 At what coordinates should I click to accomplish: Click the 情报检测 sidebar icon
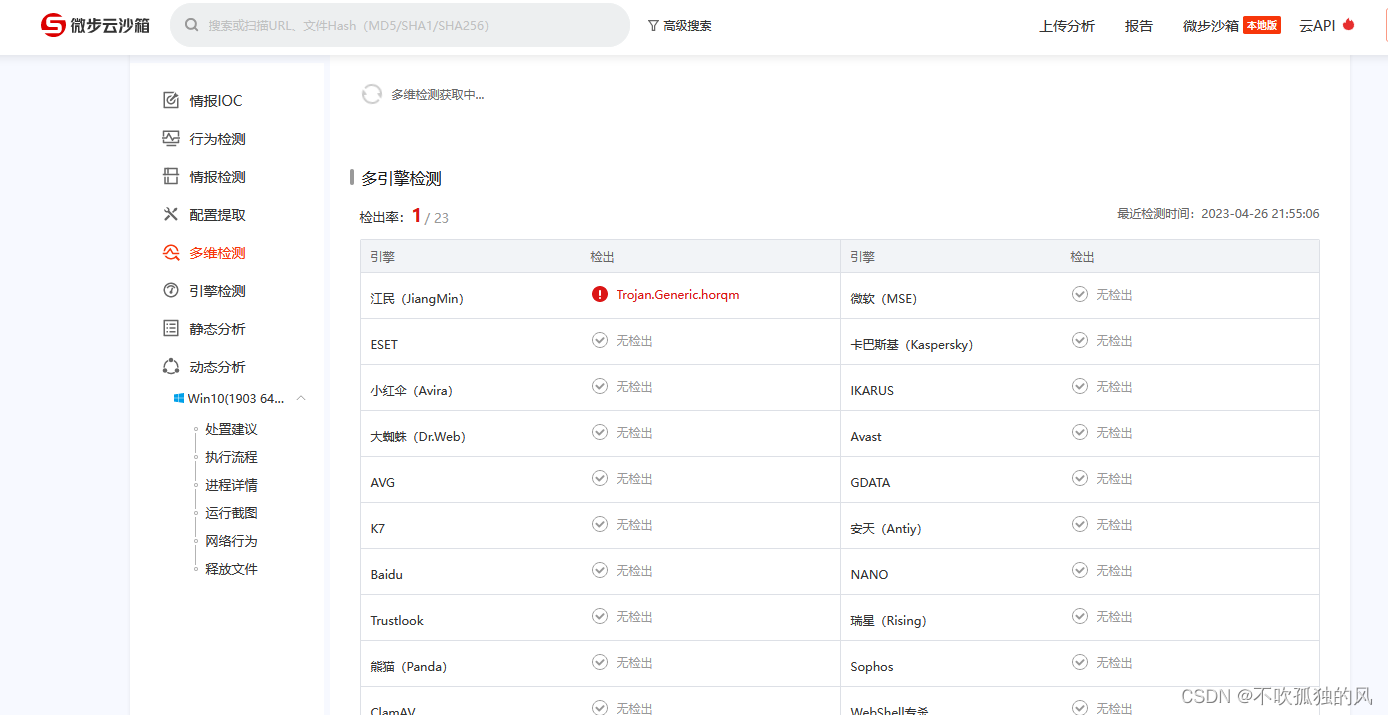point(171,176)
